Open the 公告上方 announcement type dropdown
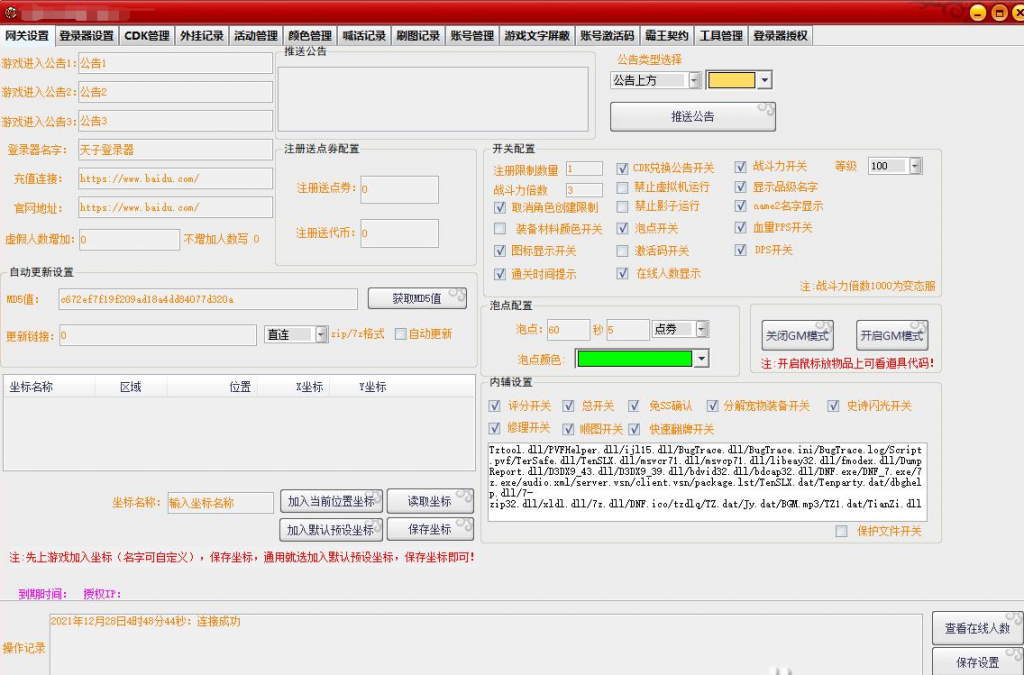 click(693, 80)
